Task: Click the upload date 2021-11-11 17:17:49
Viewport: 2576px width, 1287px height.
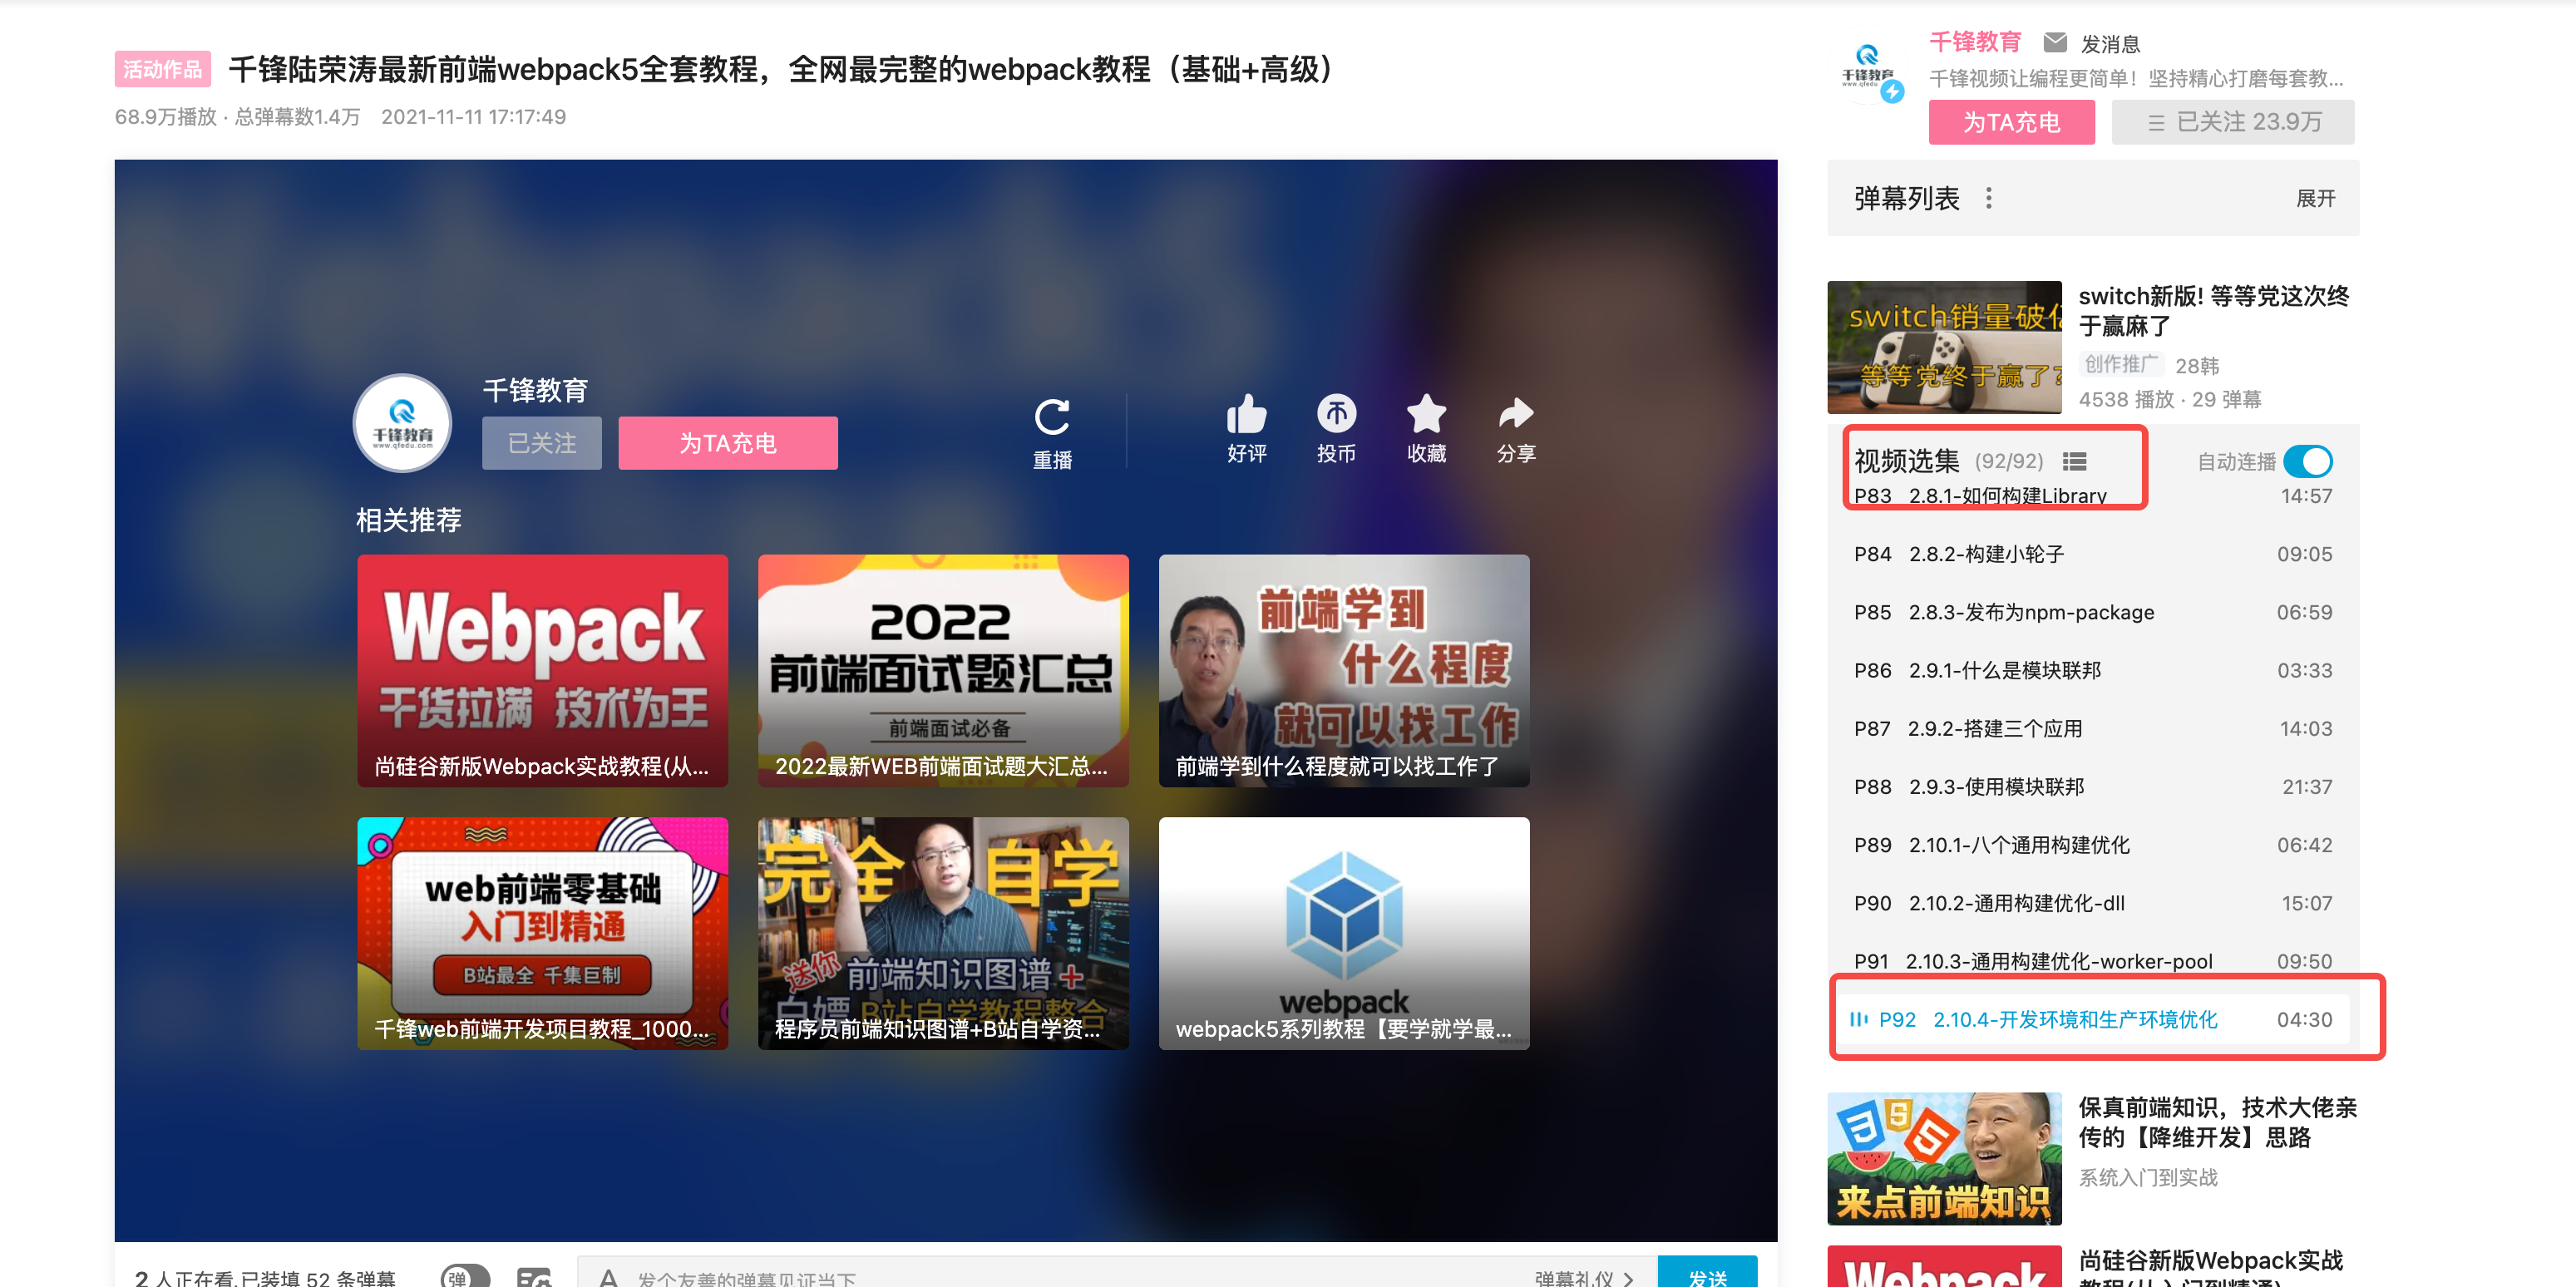Action: (473, 117)
